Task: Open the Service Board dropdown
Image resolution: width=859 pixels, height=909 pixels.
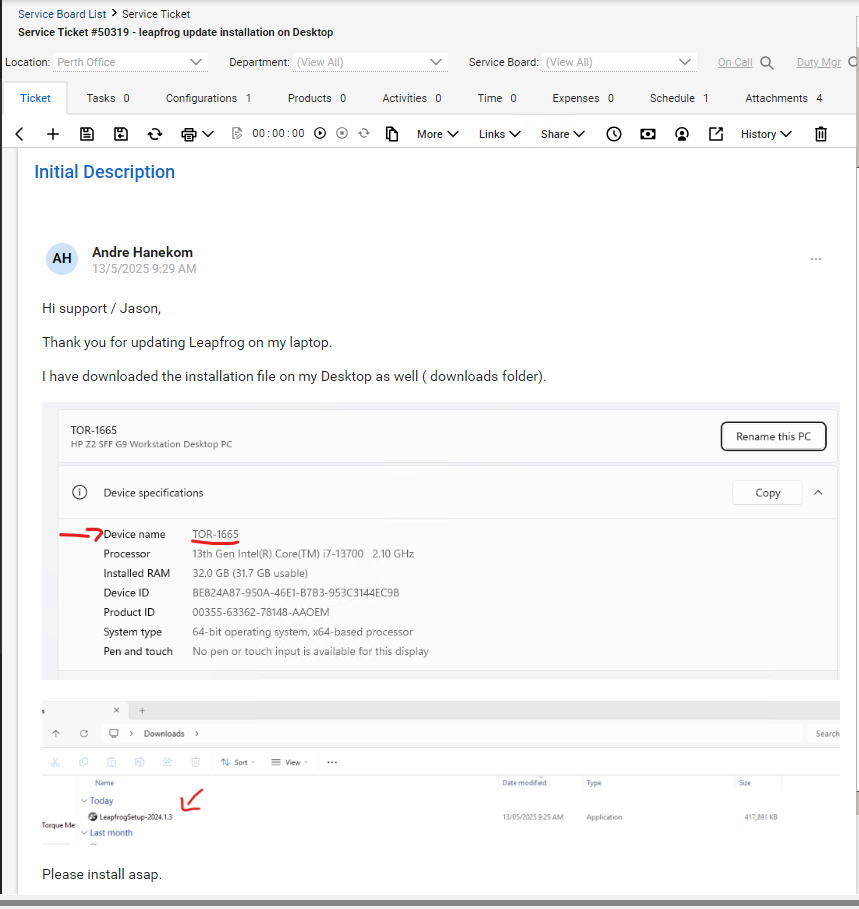Action: (x=619, y=63)
